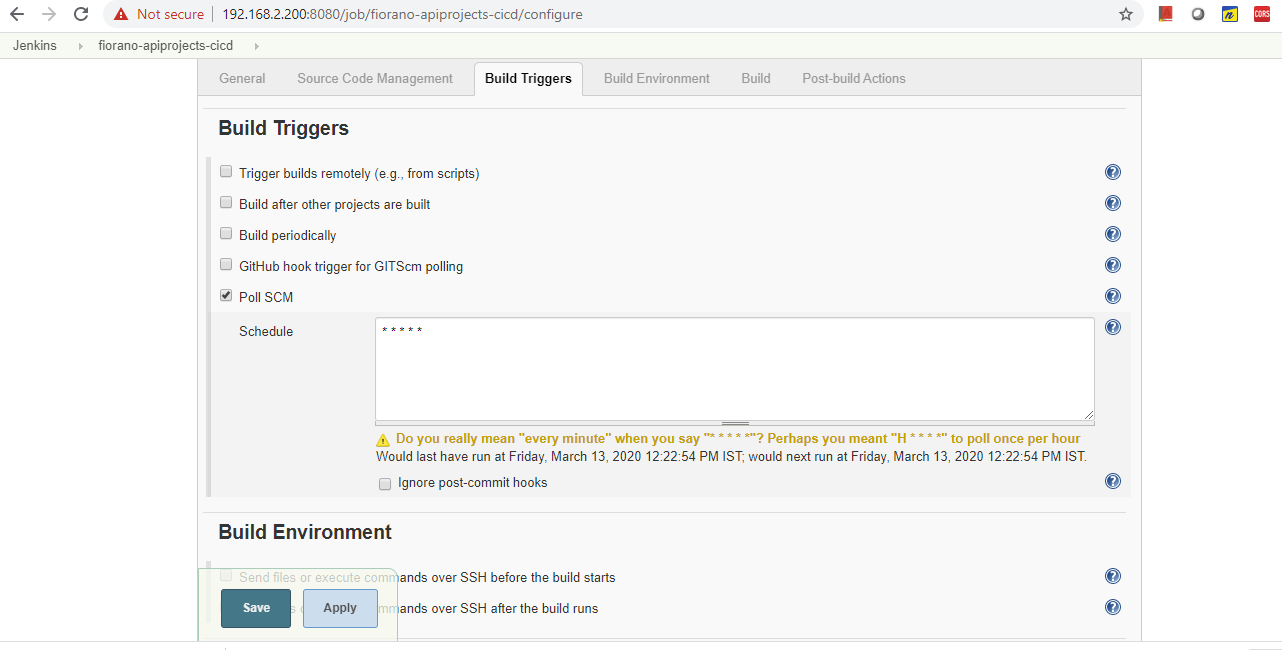Enable Build periodically checkbox
The image size is (1282, 650).
point(226,234)
